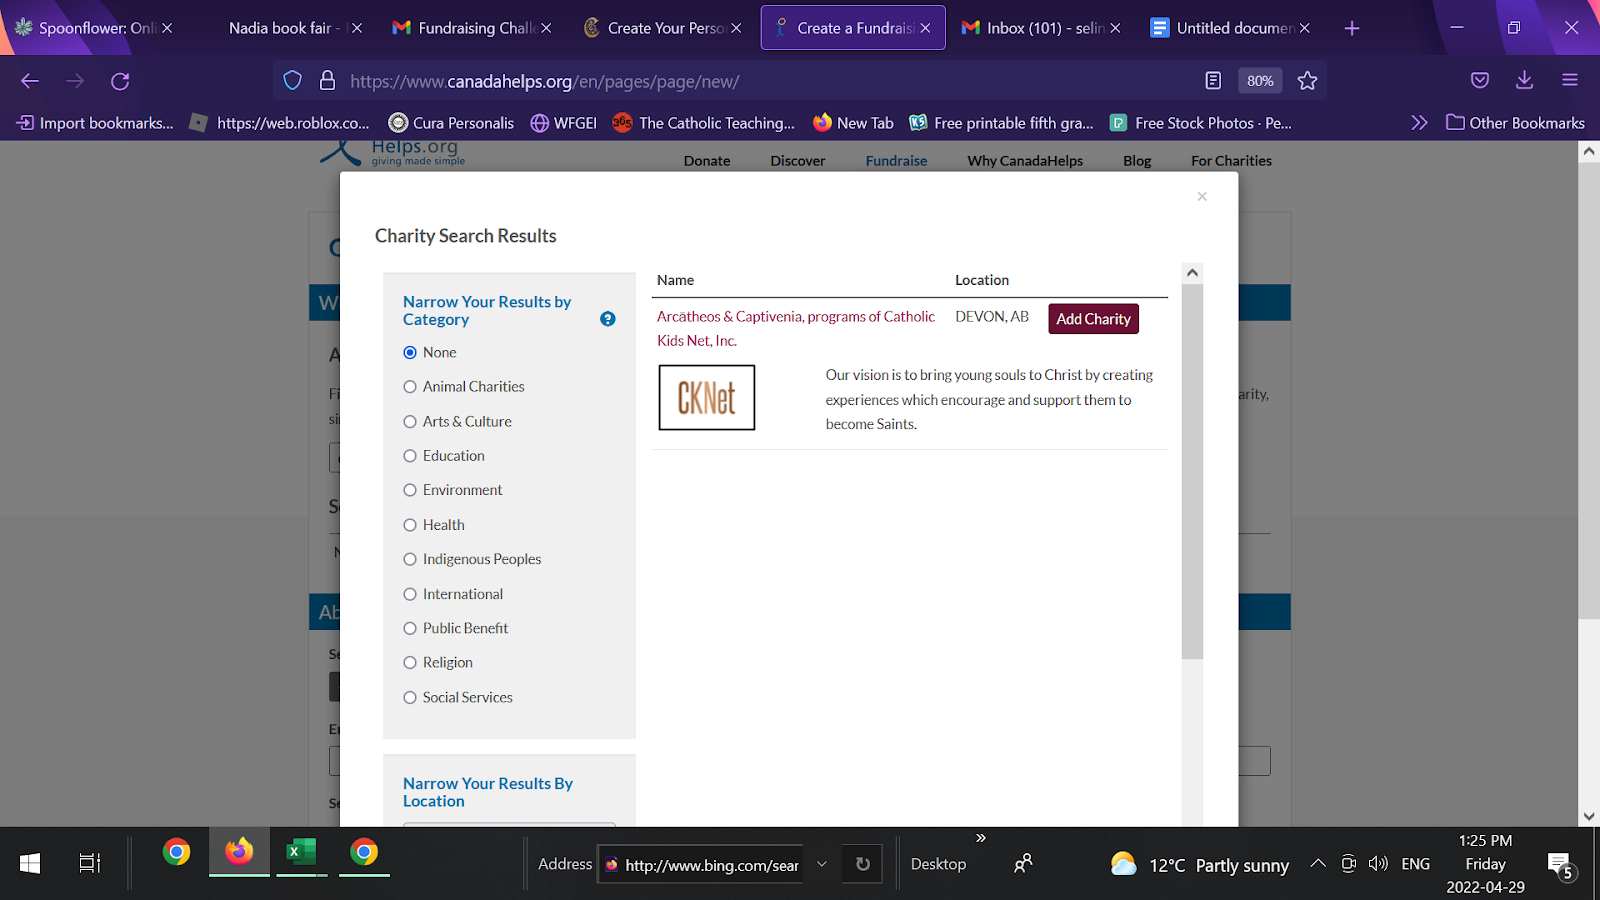Show hidden system tray icons

[1318, 864]
